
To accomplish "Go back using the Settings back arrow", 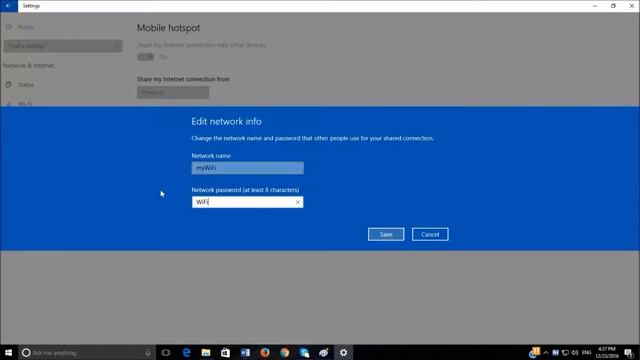I will 9,6.
